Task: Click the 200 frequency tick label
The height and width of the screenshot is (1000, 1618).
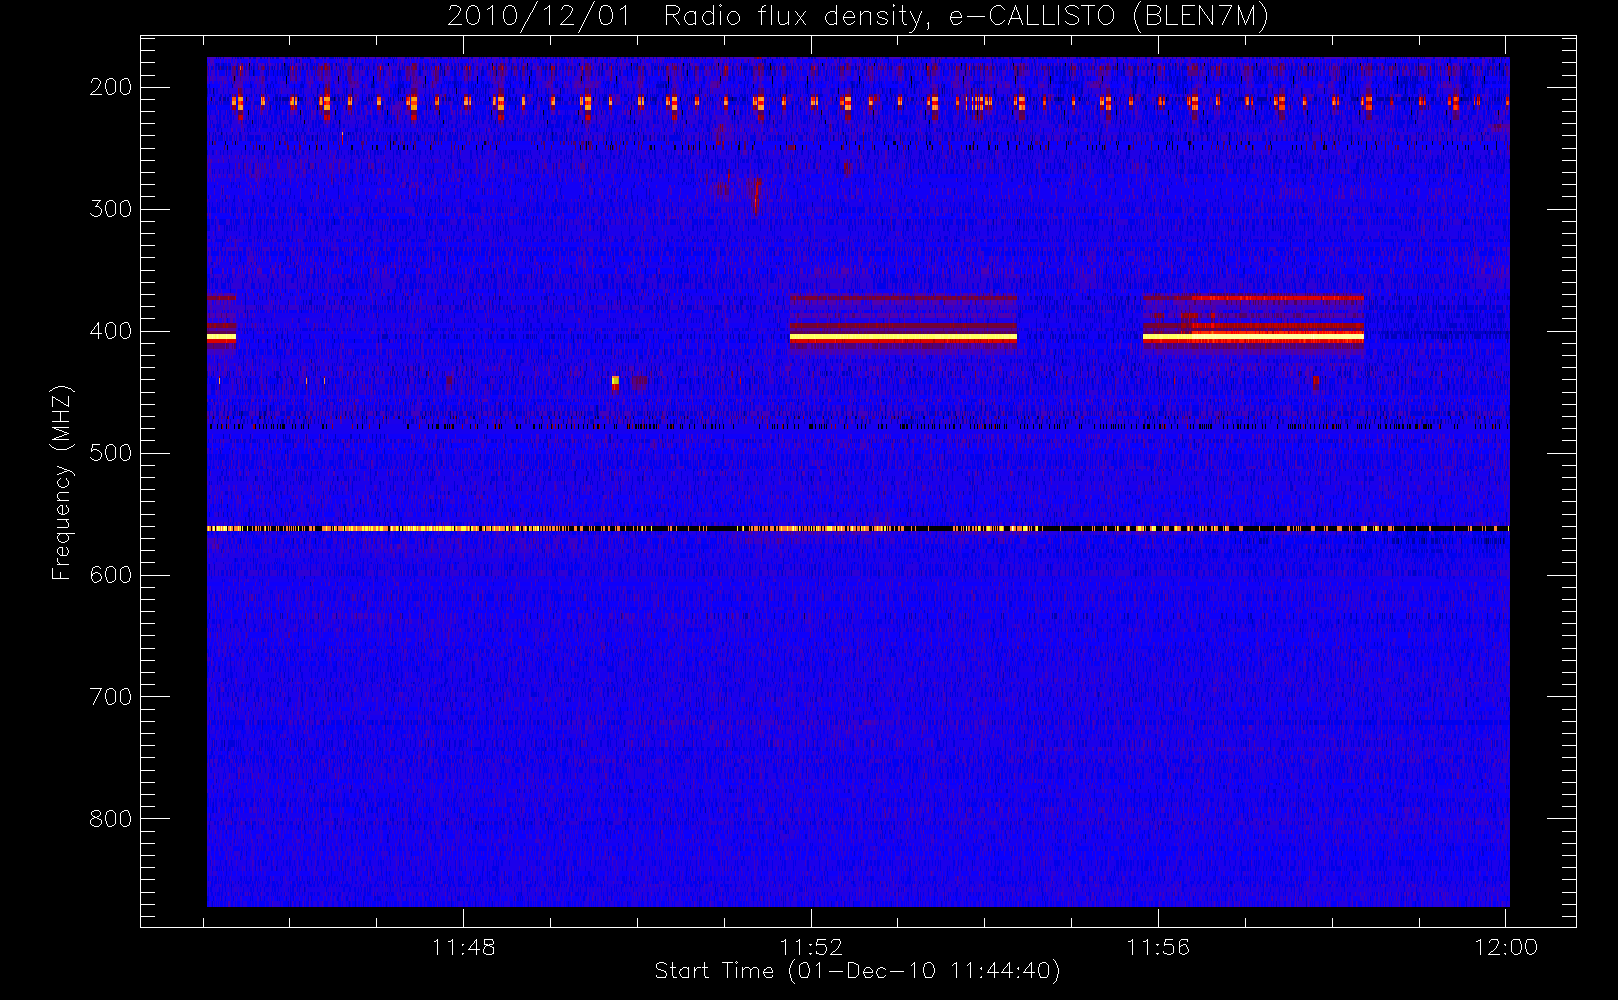Action: click(110, 87)
